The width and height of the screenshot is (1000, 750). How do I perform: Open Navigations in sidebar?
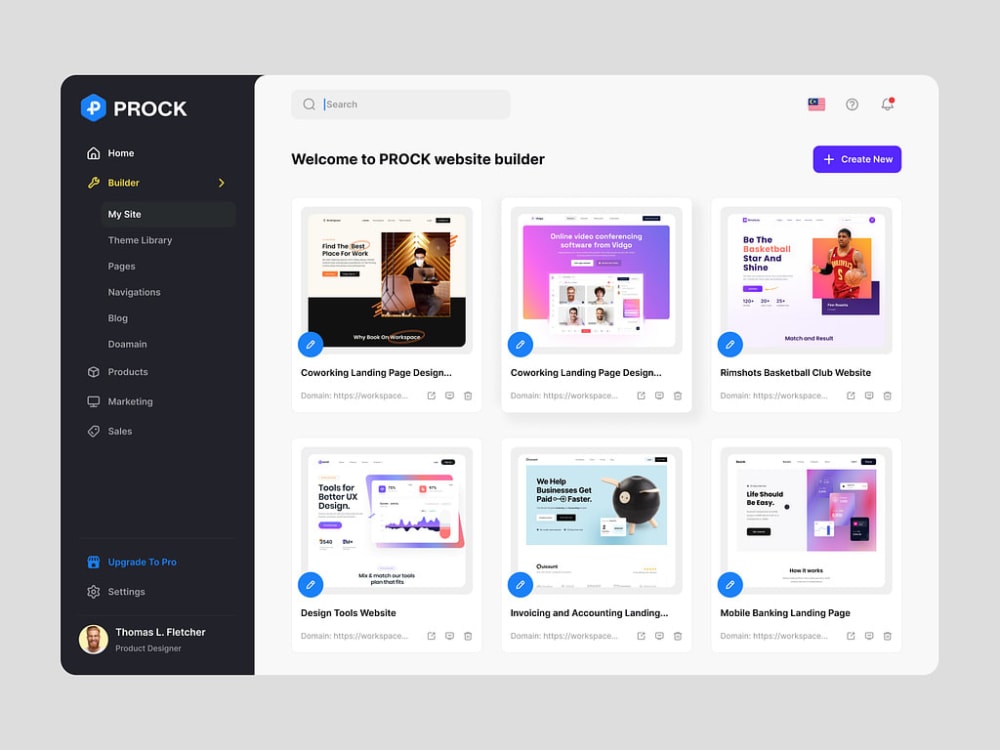pos(134,292)
